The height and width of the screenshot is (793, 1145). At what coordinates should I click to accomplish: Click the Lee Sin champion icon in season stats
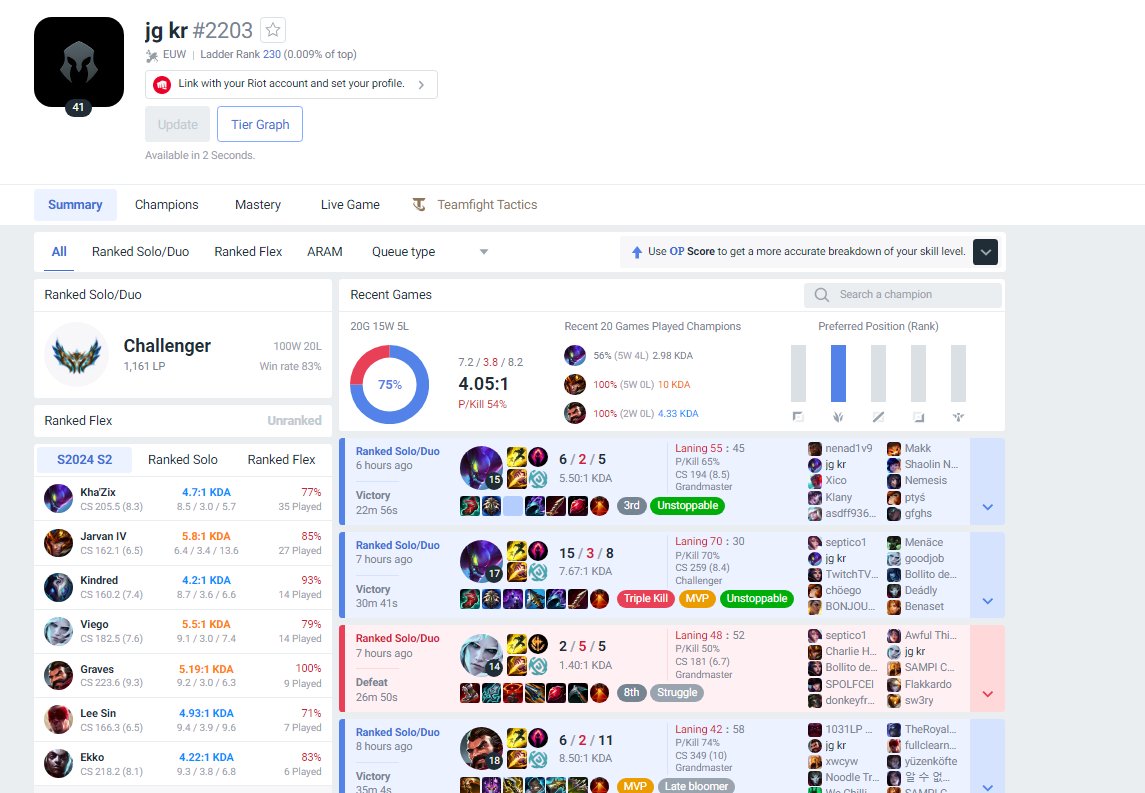(x=58, y=720)
